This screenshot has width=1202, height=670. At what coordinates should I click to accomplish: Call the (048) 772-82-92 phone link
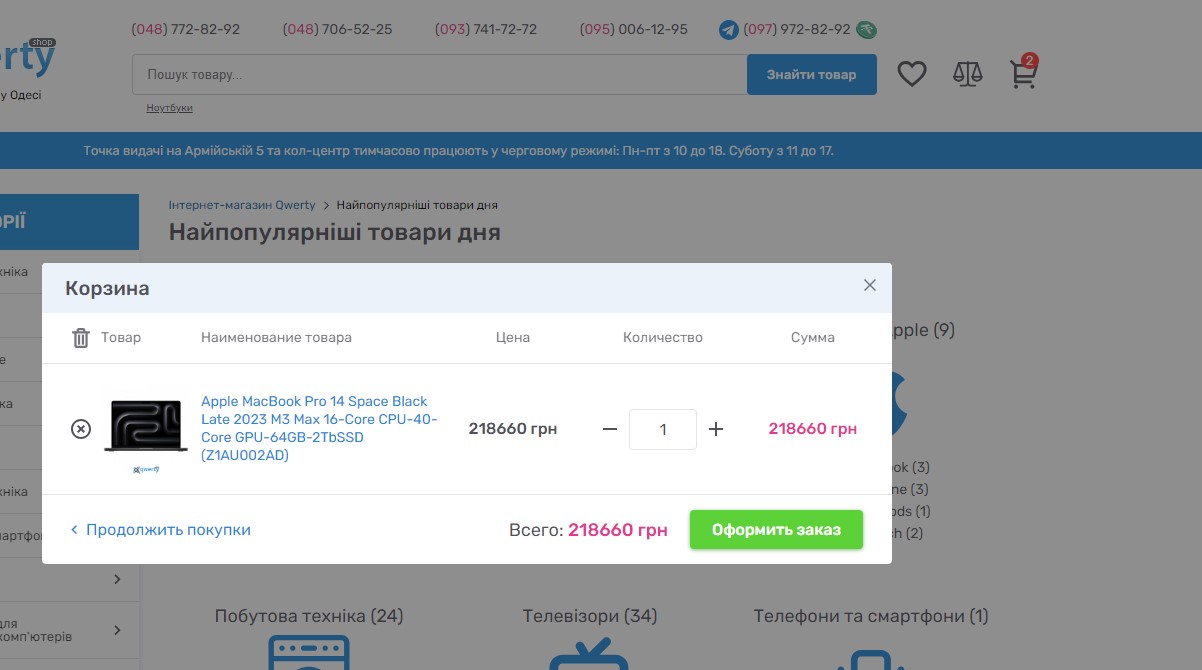tap(186, 30)
